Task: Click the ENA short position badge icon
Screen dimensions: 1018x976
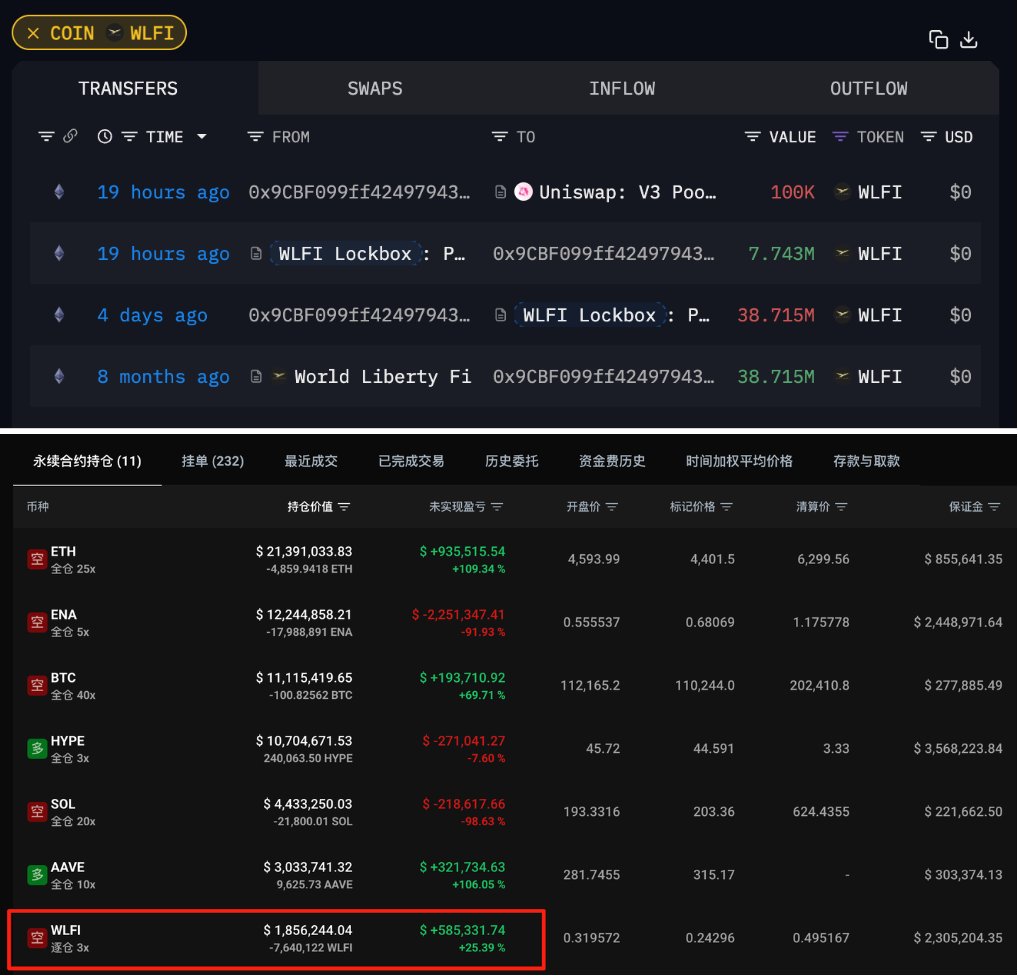Action: [x=37, y=622]
